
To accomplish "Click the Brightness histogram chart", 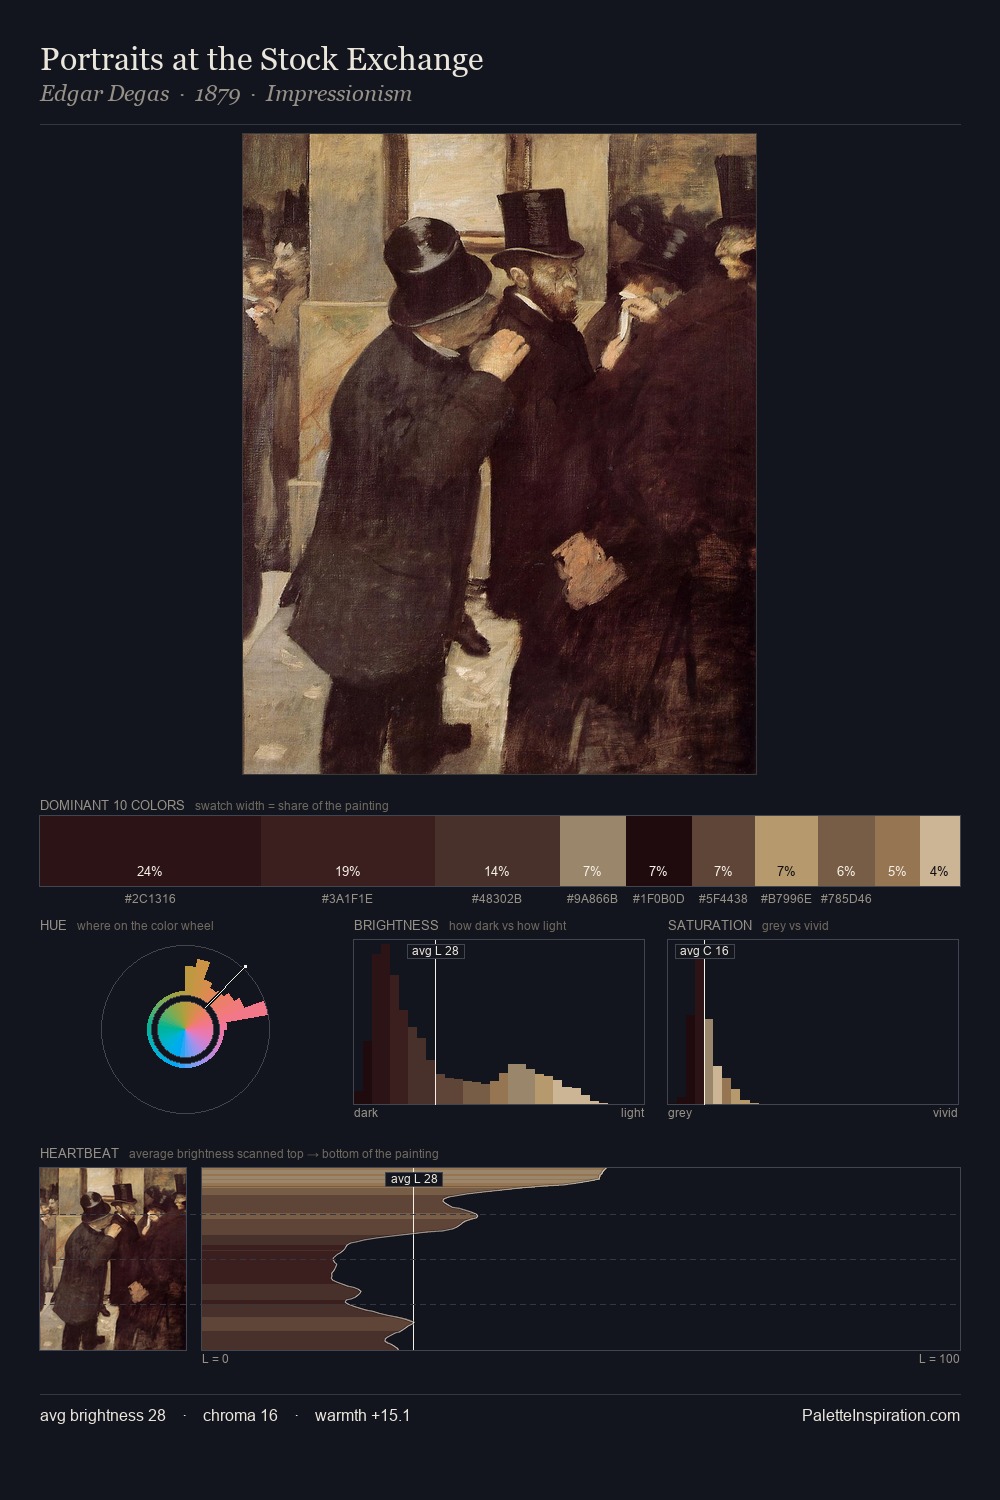I will click(x=499, y=1022).
